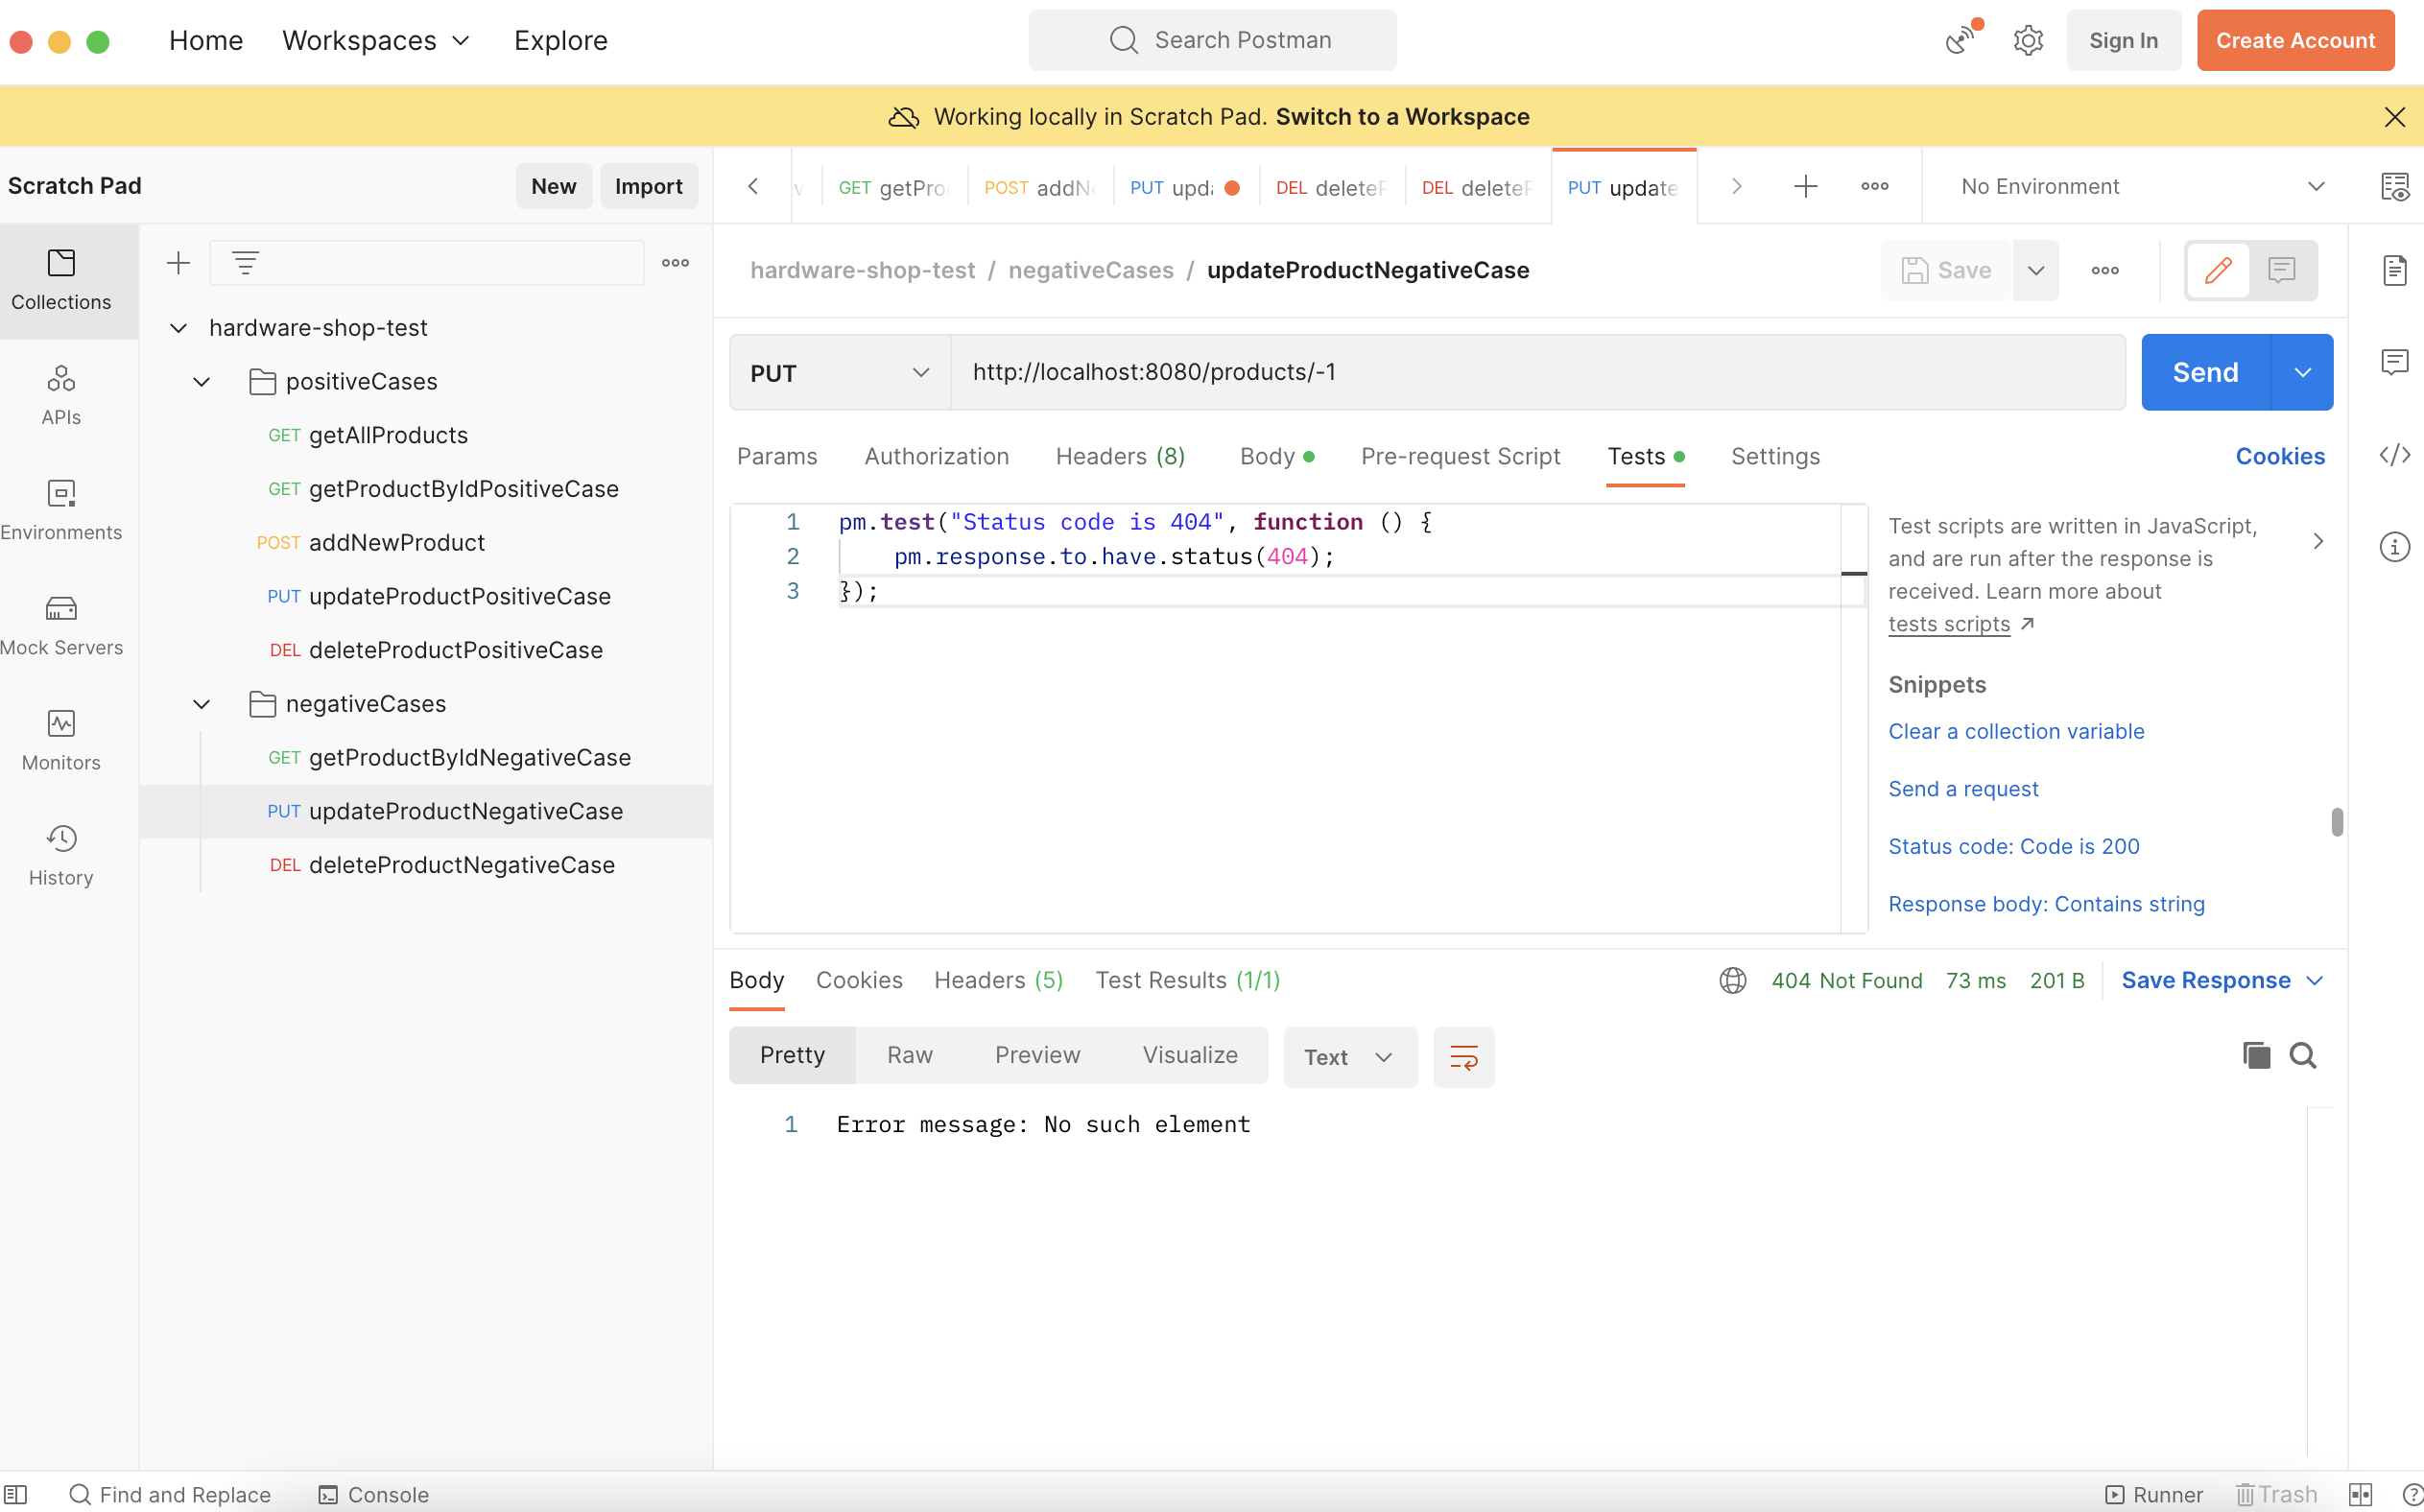Open the Text format dropdown
Screen dimensions: 2424x1512
pos(1349,1057)
